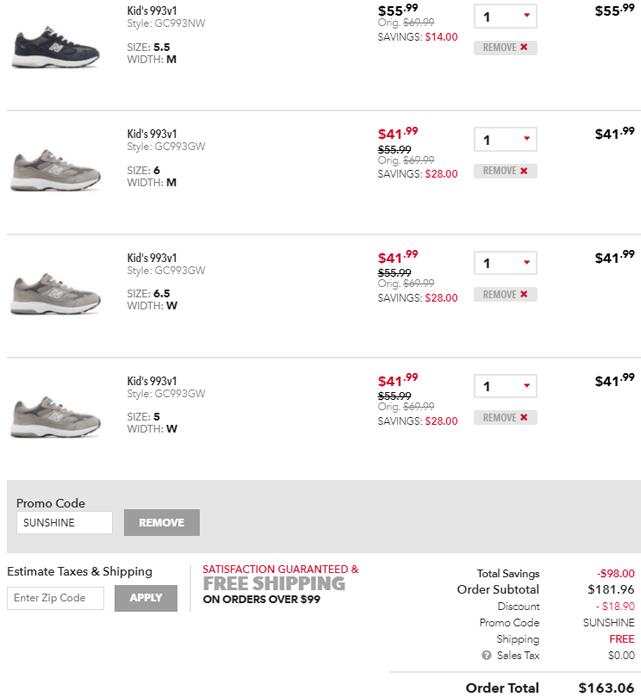
Task: Open Kid's 993v1 size 5 product link
Action: pos(152,381)
